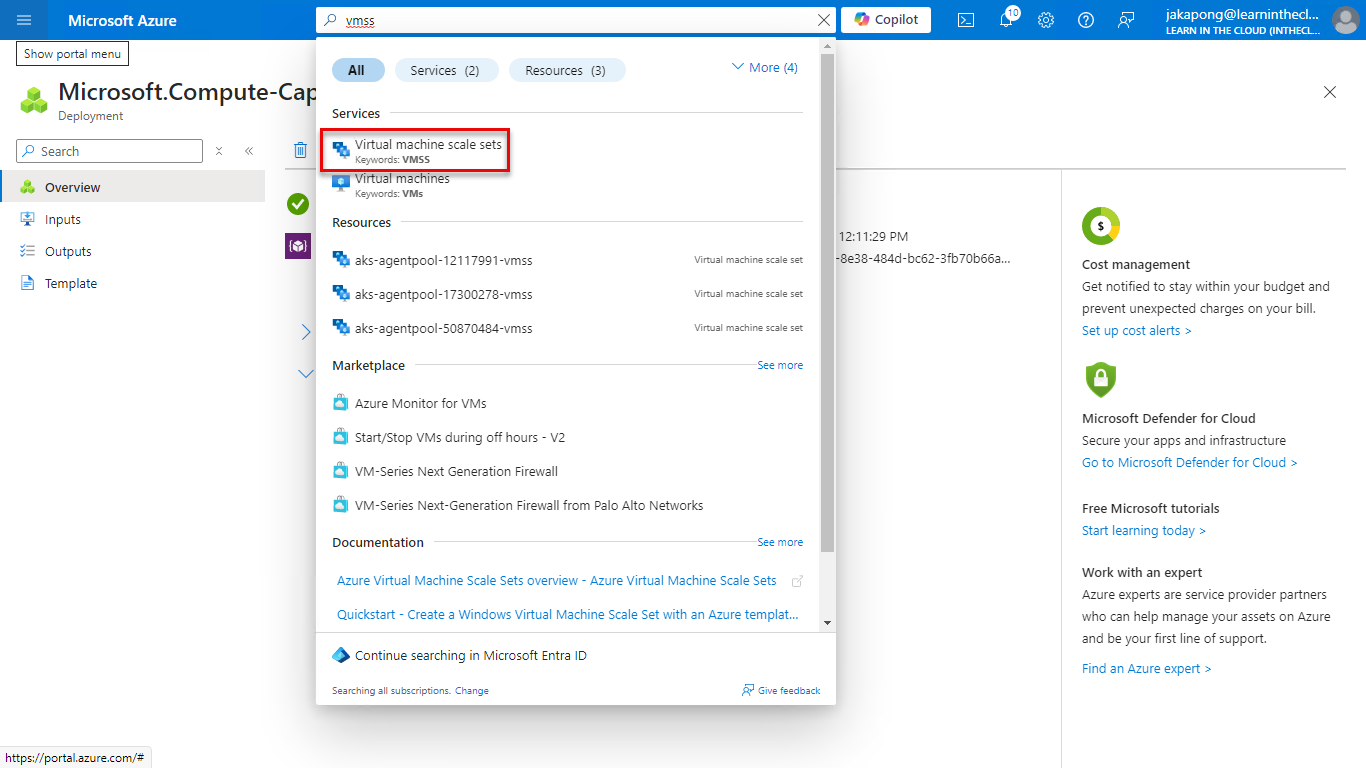Open aks-agentpool-17300278-vmss resource
Viewport: 1366px width, 768px height.
click(567, 294)
